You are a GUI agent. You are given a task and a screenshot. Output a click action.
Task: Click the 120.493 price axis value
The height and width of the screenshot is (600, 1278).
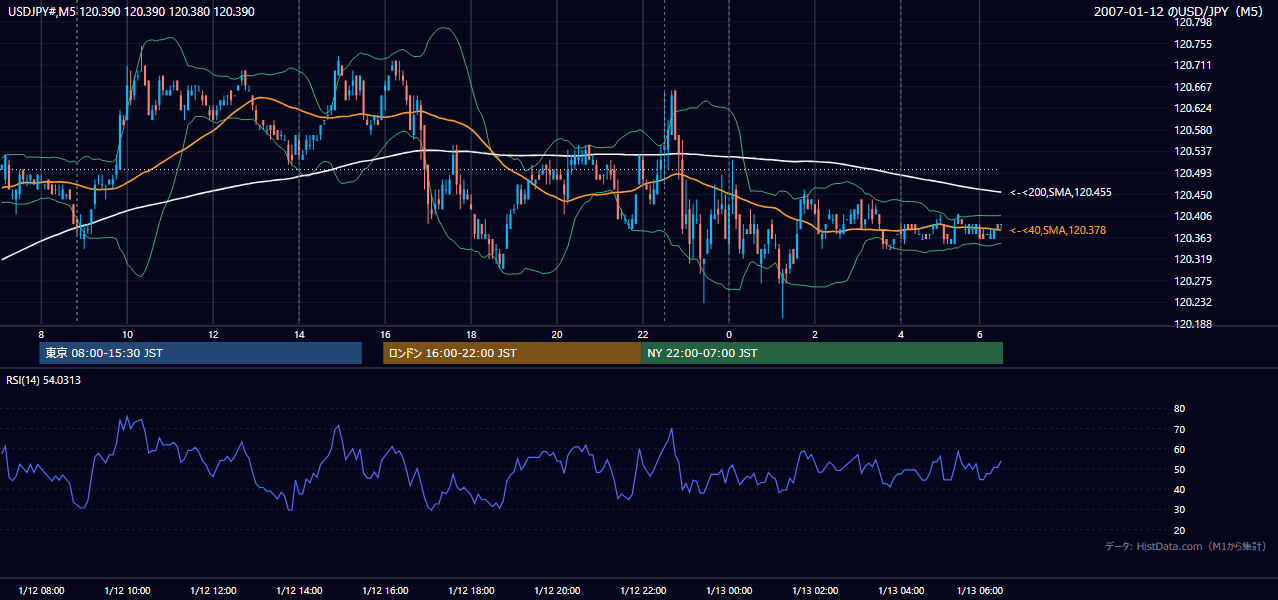tap(1194, 173)
